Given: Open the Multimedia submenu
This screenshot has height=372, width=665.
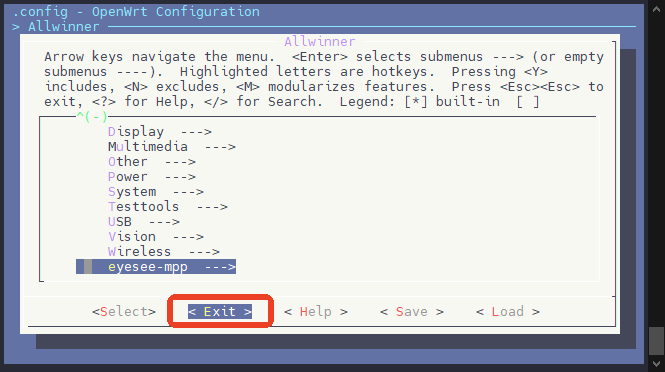Looking at the screenshot, I should [171, 147].
